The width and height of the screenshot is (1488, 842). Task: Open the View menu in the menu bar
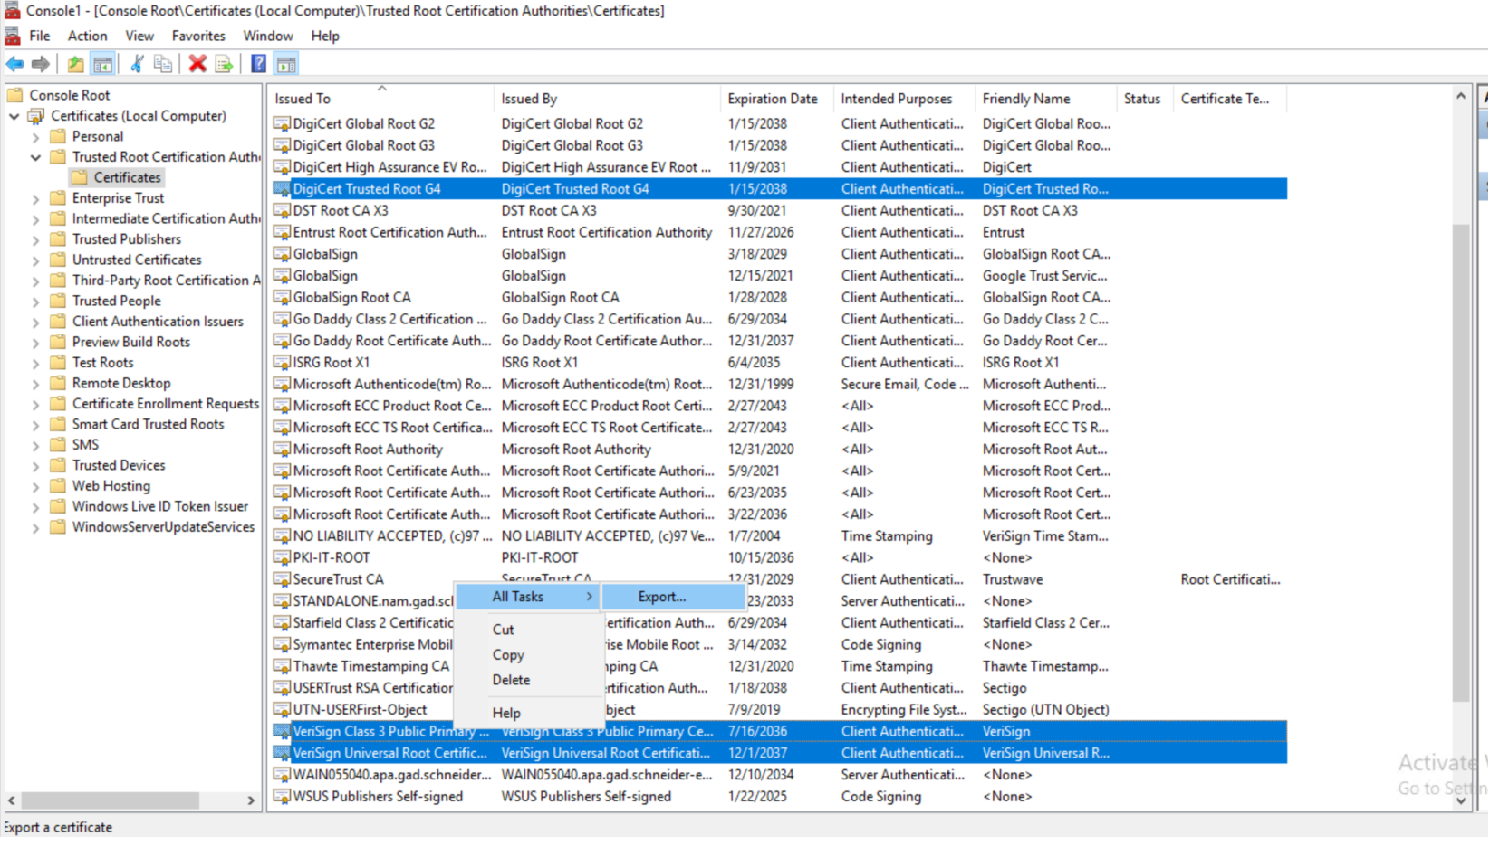[x=140, y=36]
